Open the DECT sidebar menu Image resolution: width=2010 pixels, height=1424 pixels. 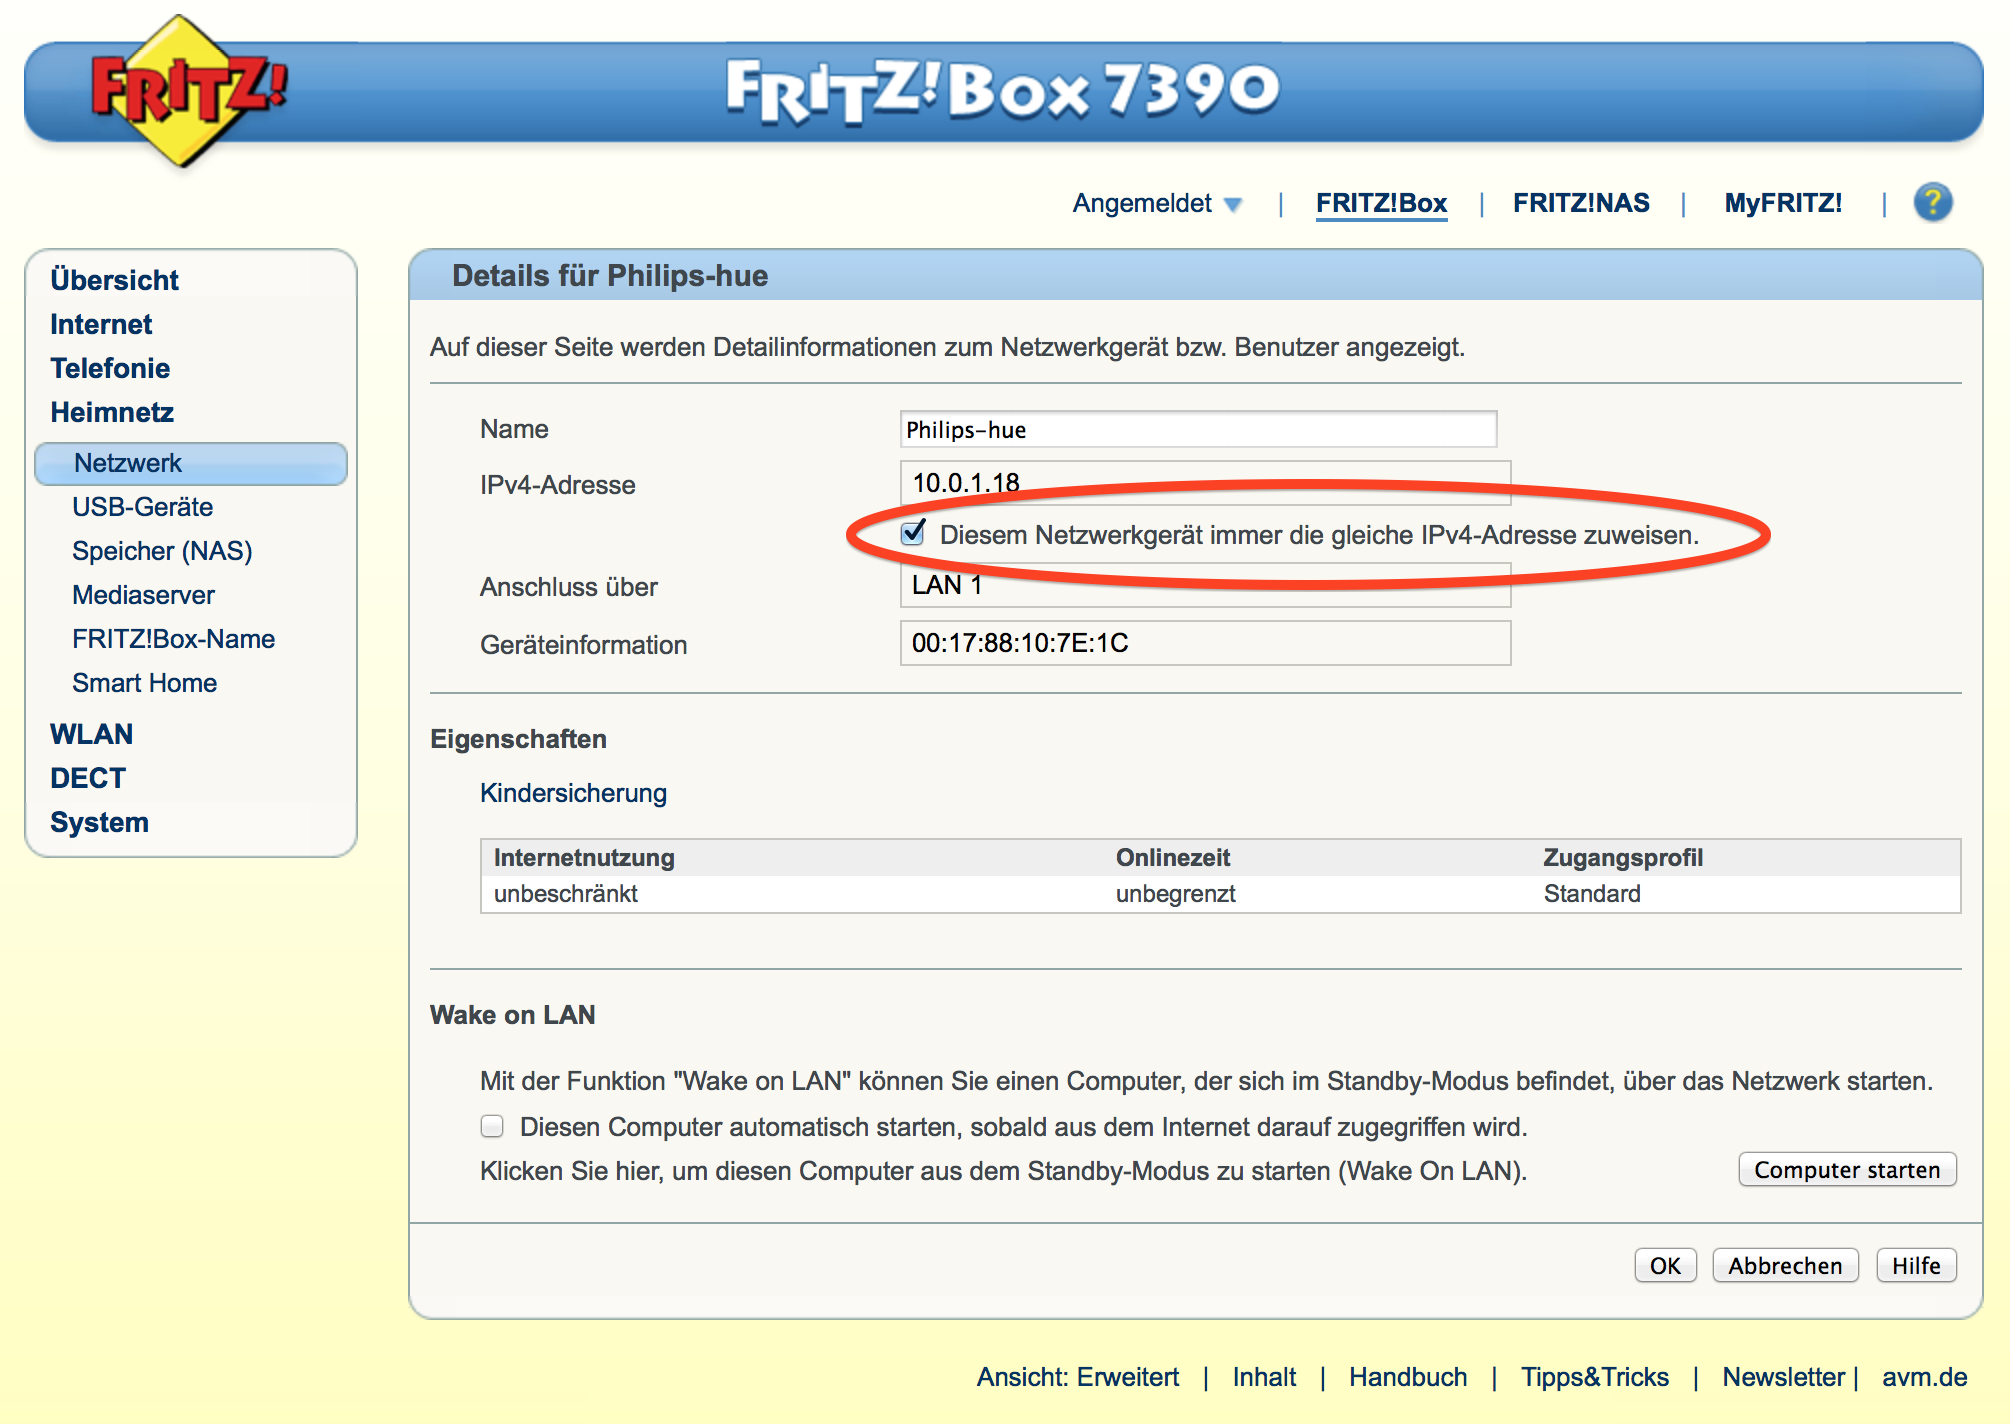point(88,778)
